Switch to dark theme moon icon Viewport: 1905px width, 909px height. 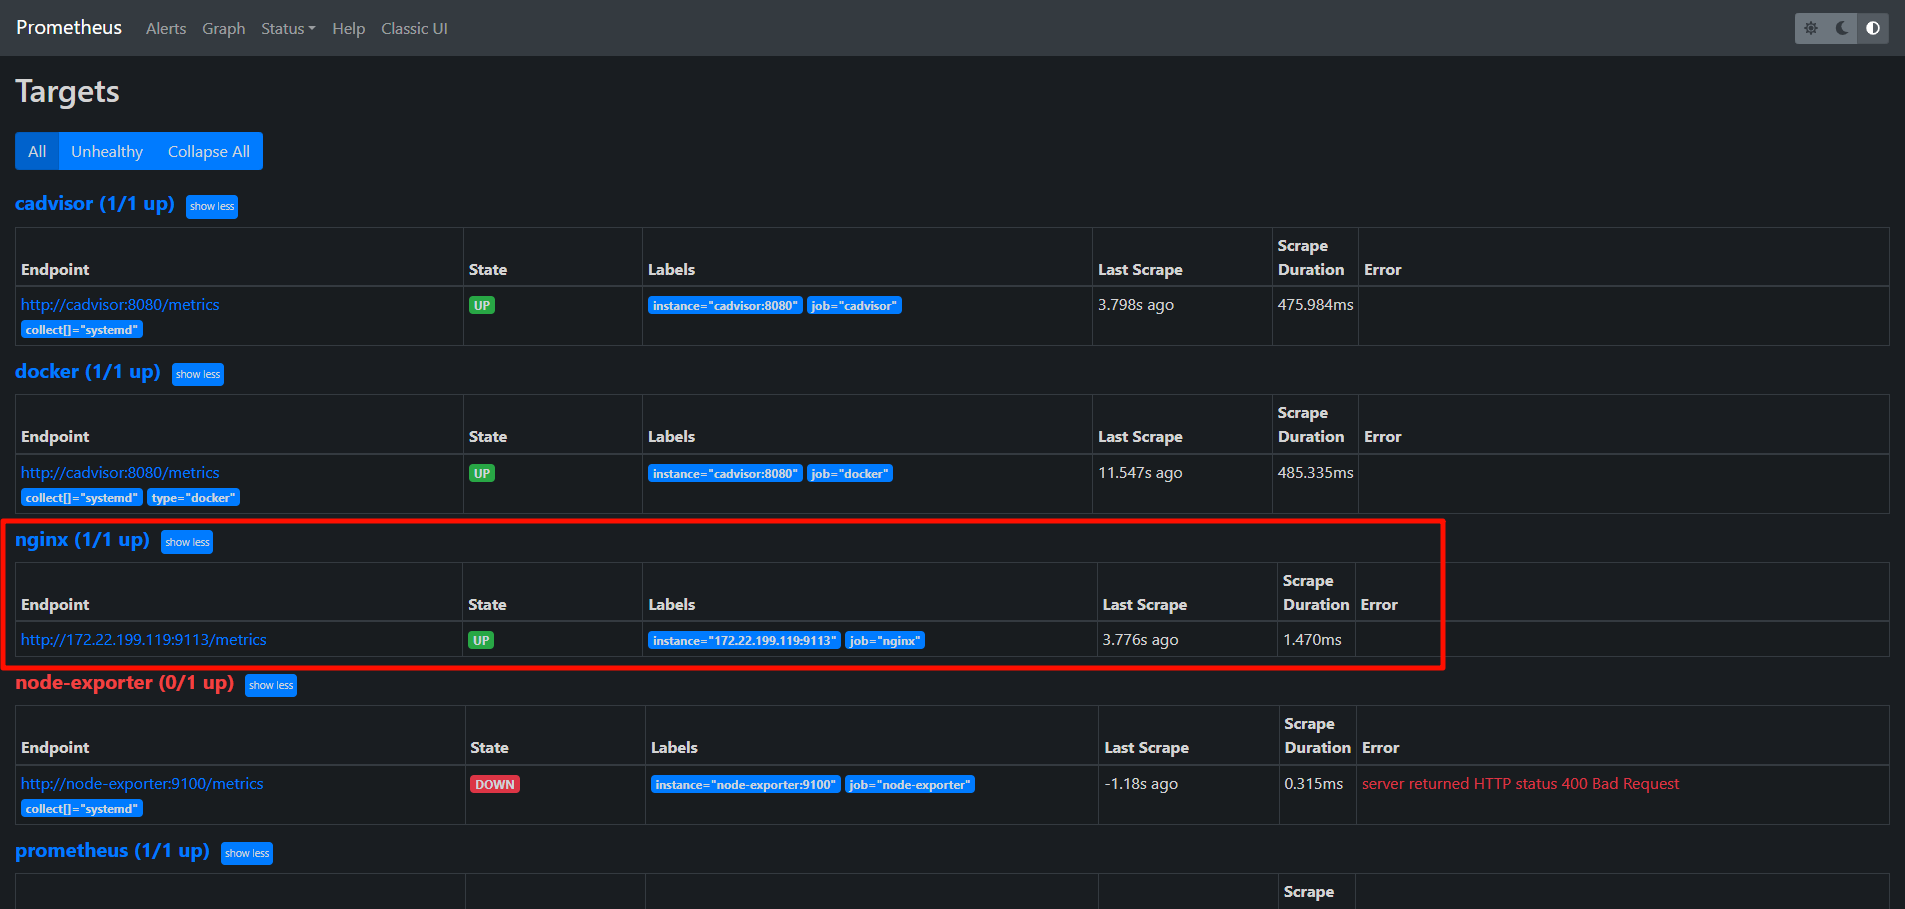tap(1842, 28)
